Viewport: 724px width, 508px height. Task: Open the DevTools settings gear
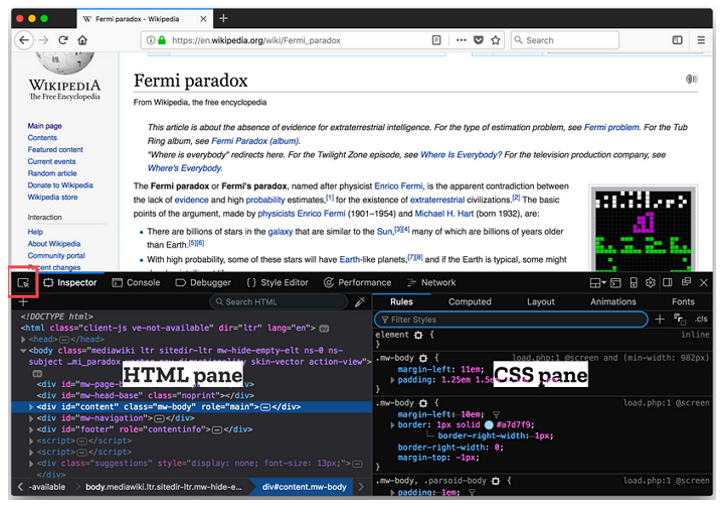pos(650,283)
